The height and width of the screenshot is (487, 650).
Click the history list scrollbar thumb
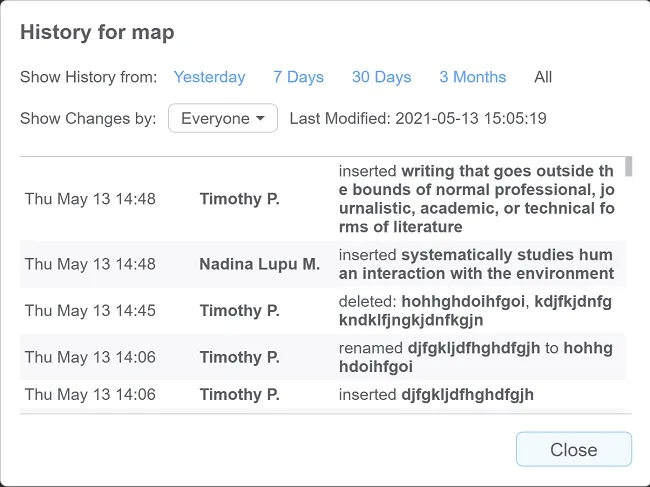coord(628,166)
